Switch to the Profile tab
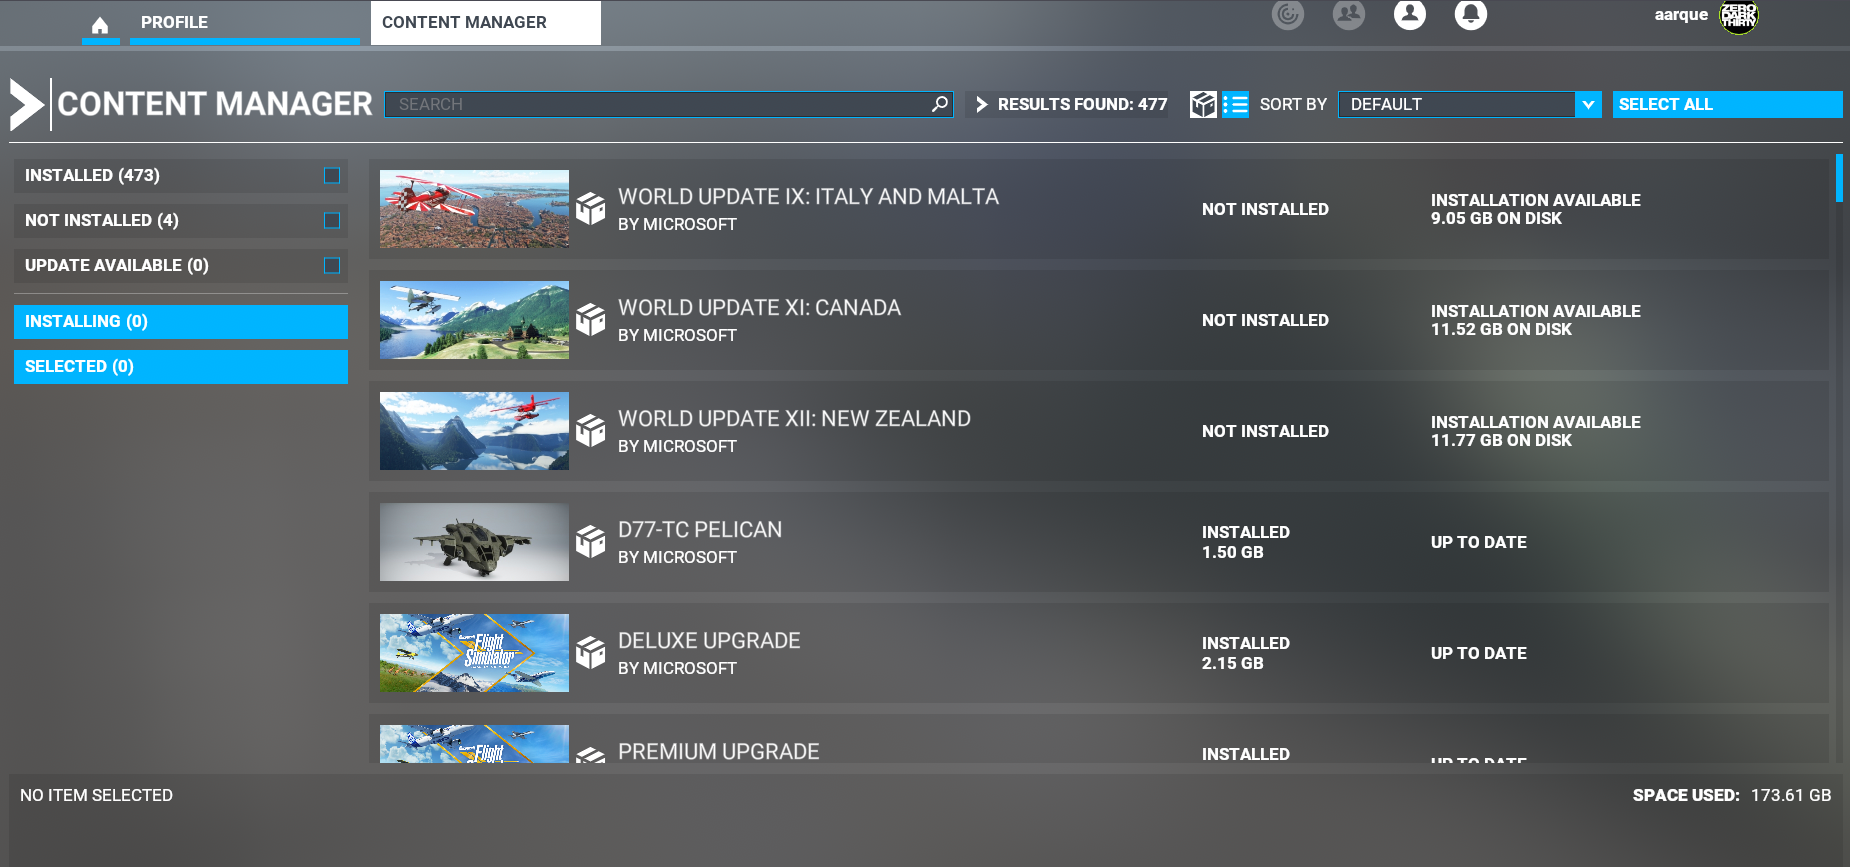Image resolution: width=1850 pixels, height=867 pixels. 174,22
